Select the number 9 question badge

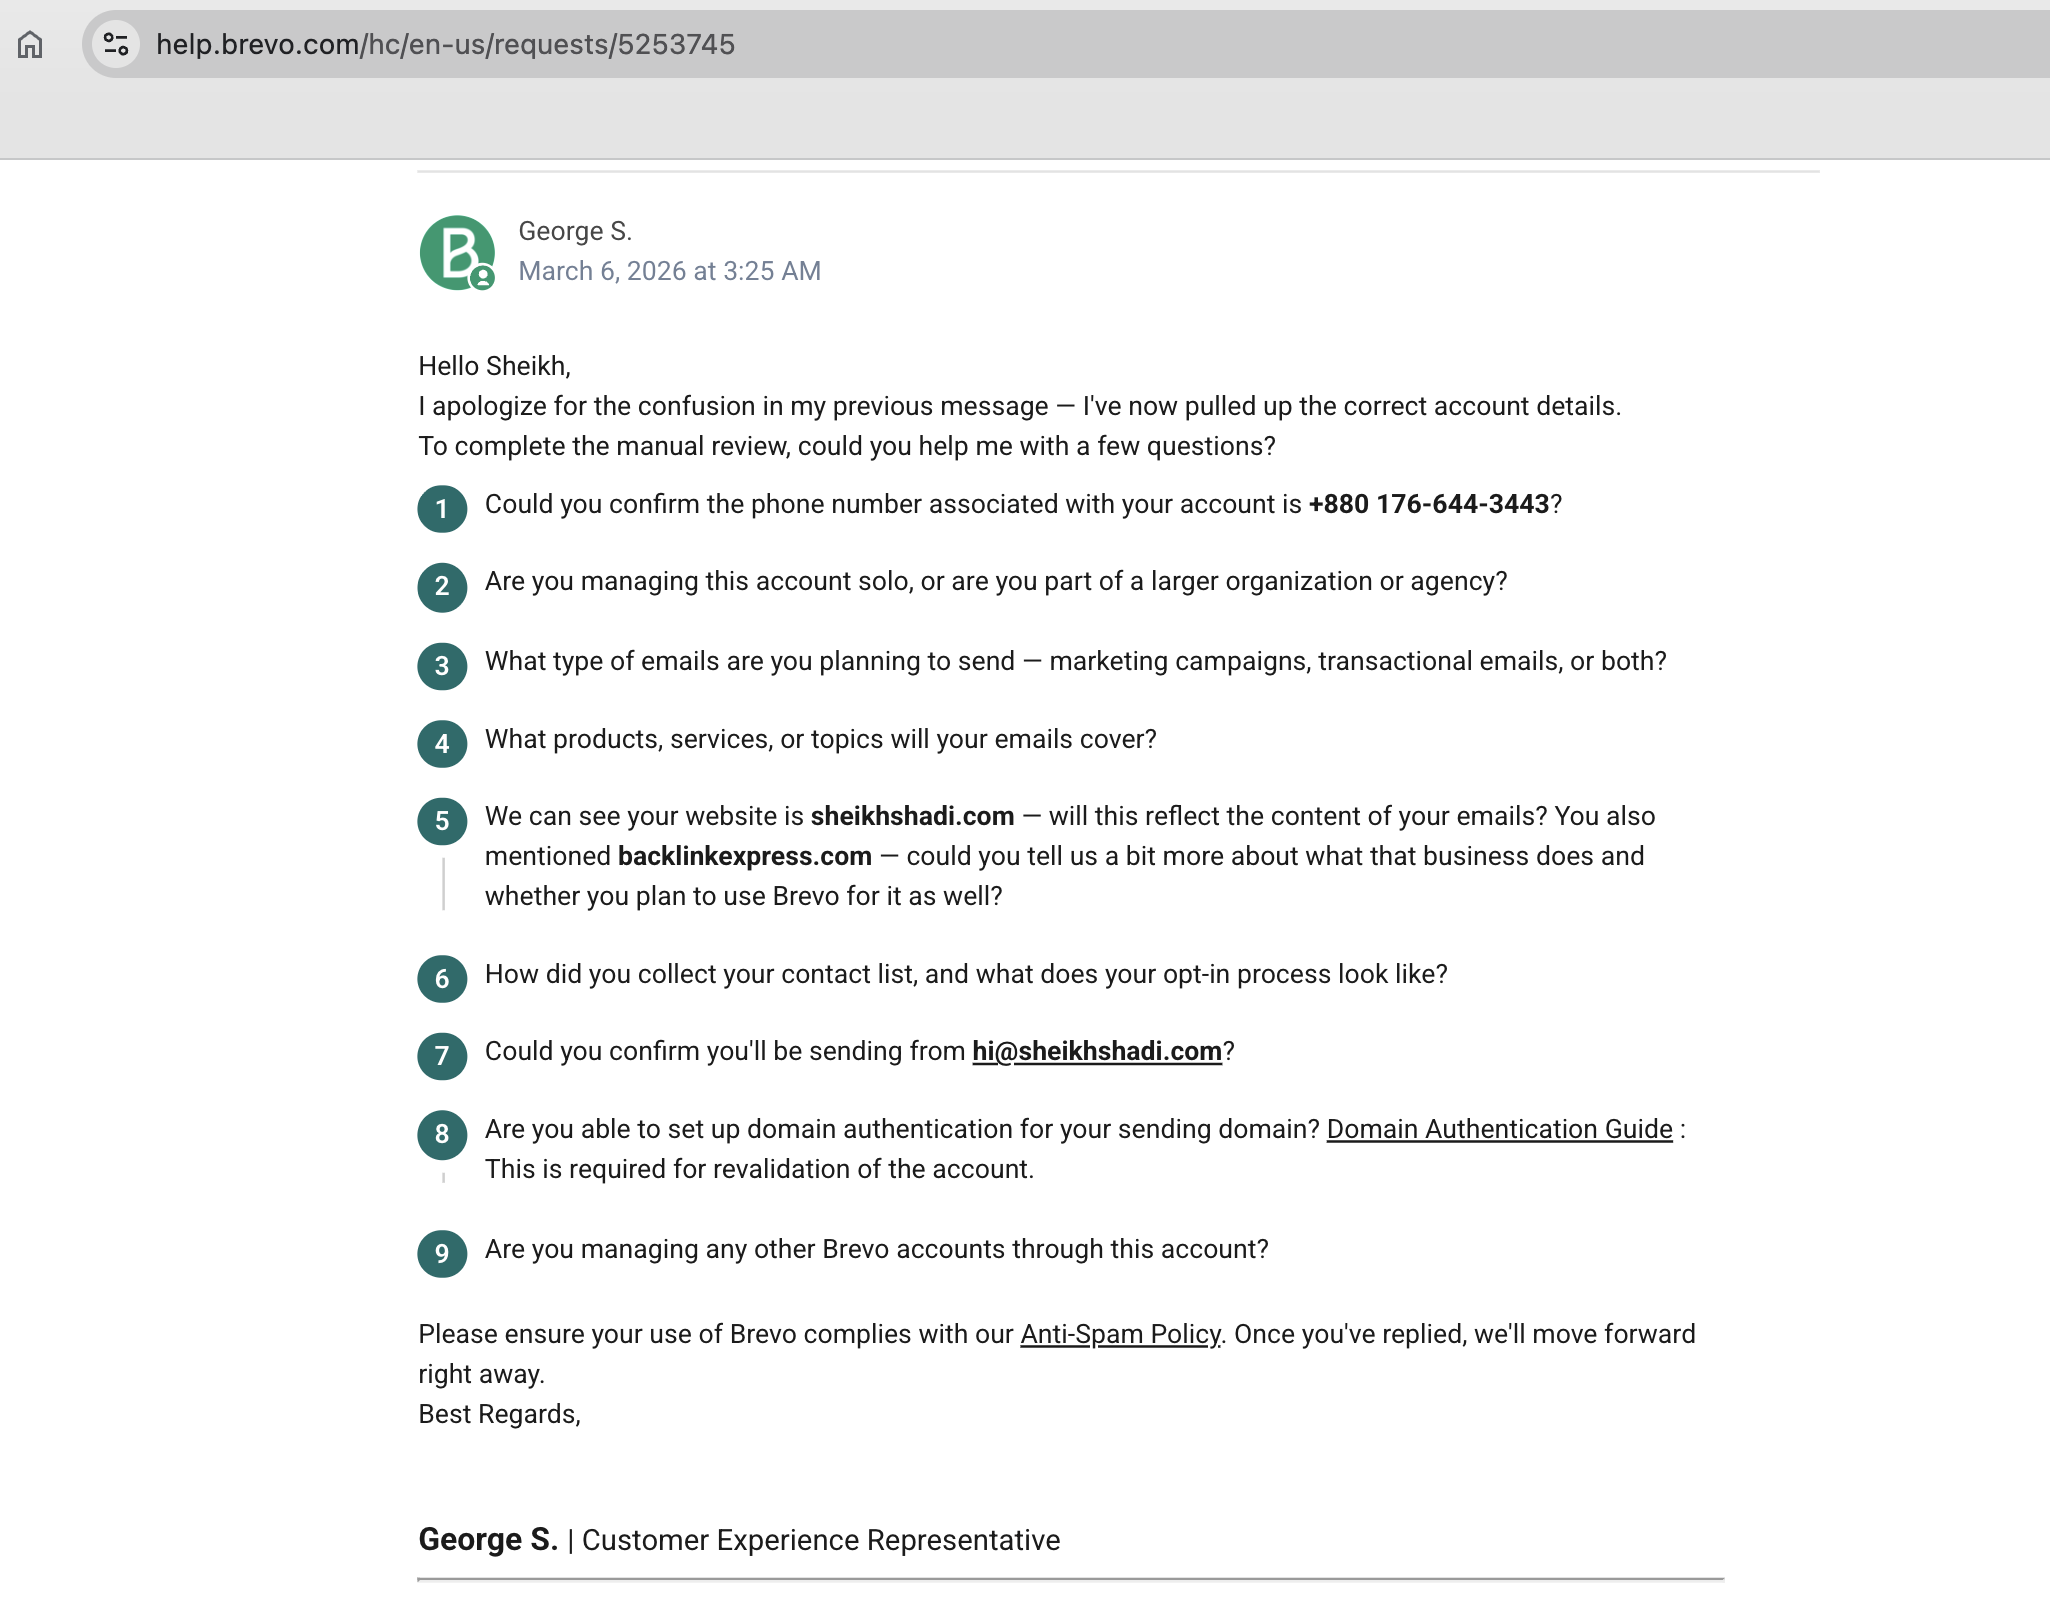(x=442, y=1254)
